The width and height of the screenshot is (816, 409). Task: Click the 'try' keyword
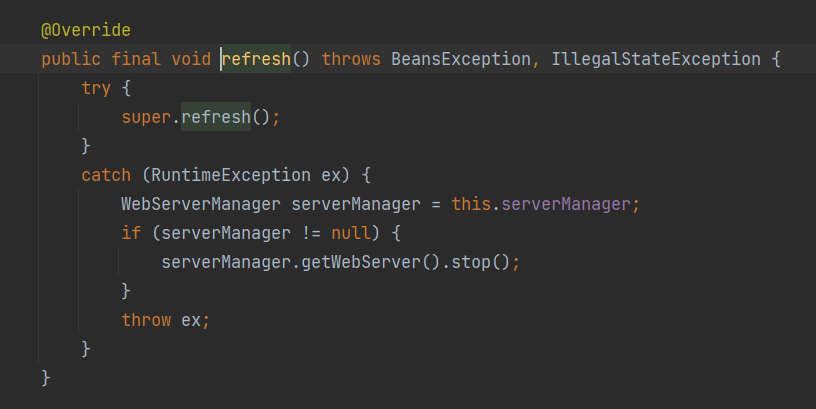96,88
